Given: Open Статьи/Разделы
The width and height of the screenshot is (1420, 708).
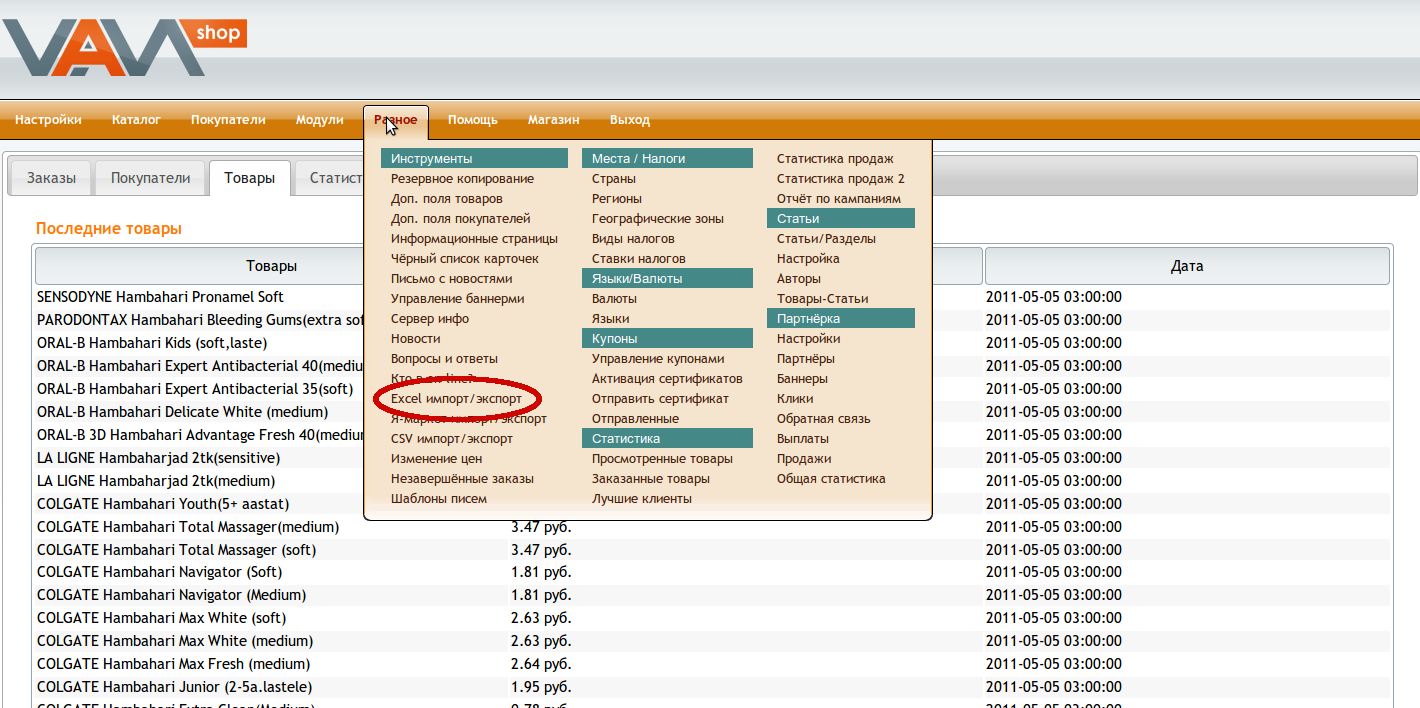Looking at the screenshot, I should pos(826,239).
